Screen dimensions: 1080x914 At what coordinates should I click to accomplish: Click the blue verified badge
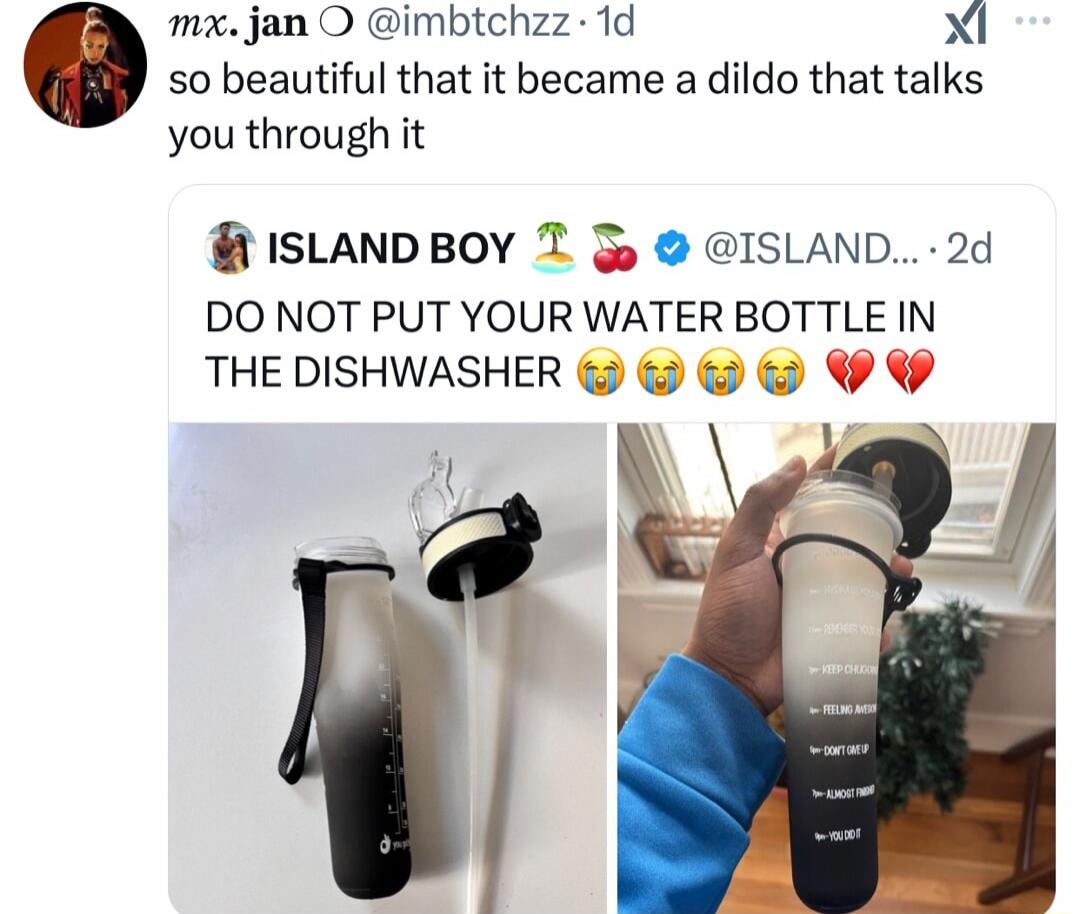pyautogui.click(x=672, y=248)
